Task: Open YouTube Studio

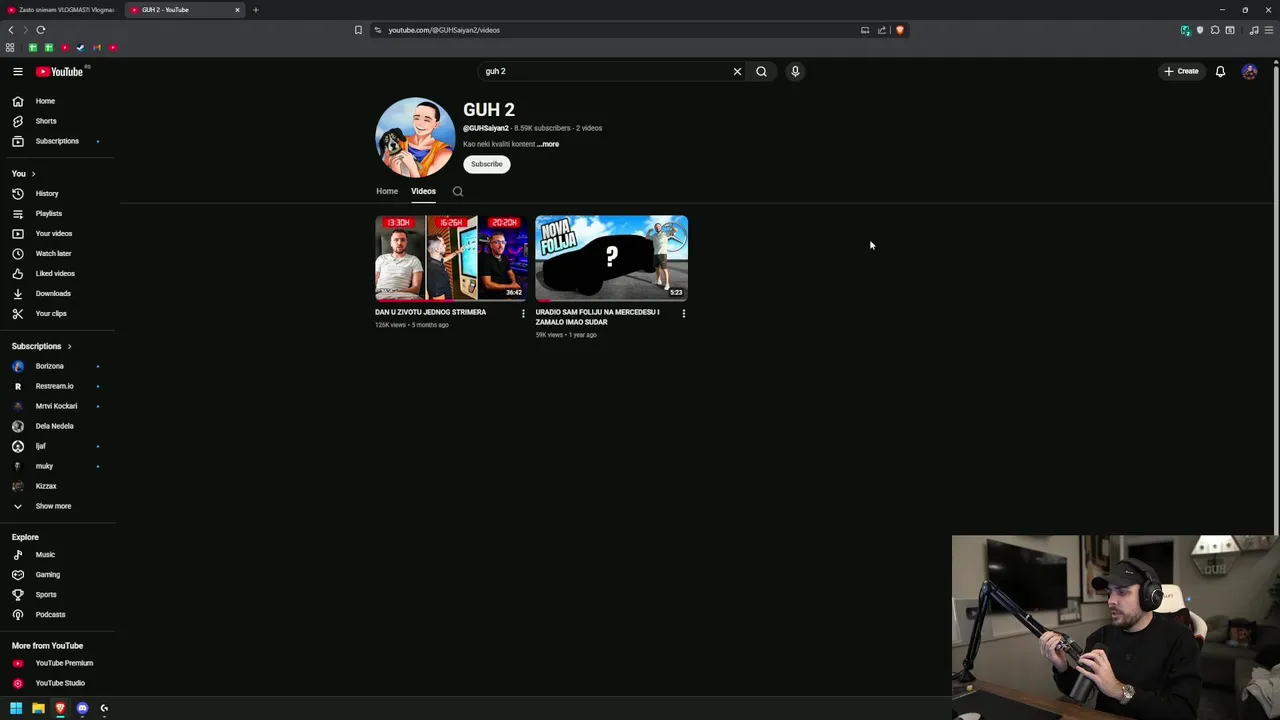Action: coord(57,683)
